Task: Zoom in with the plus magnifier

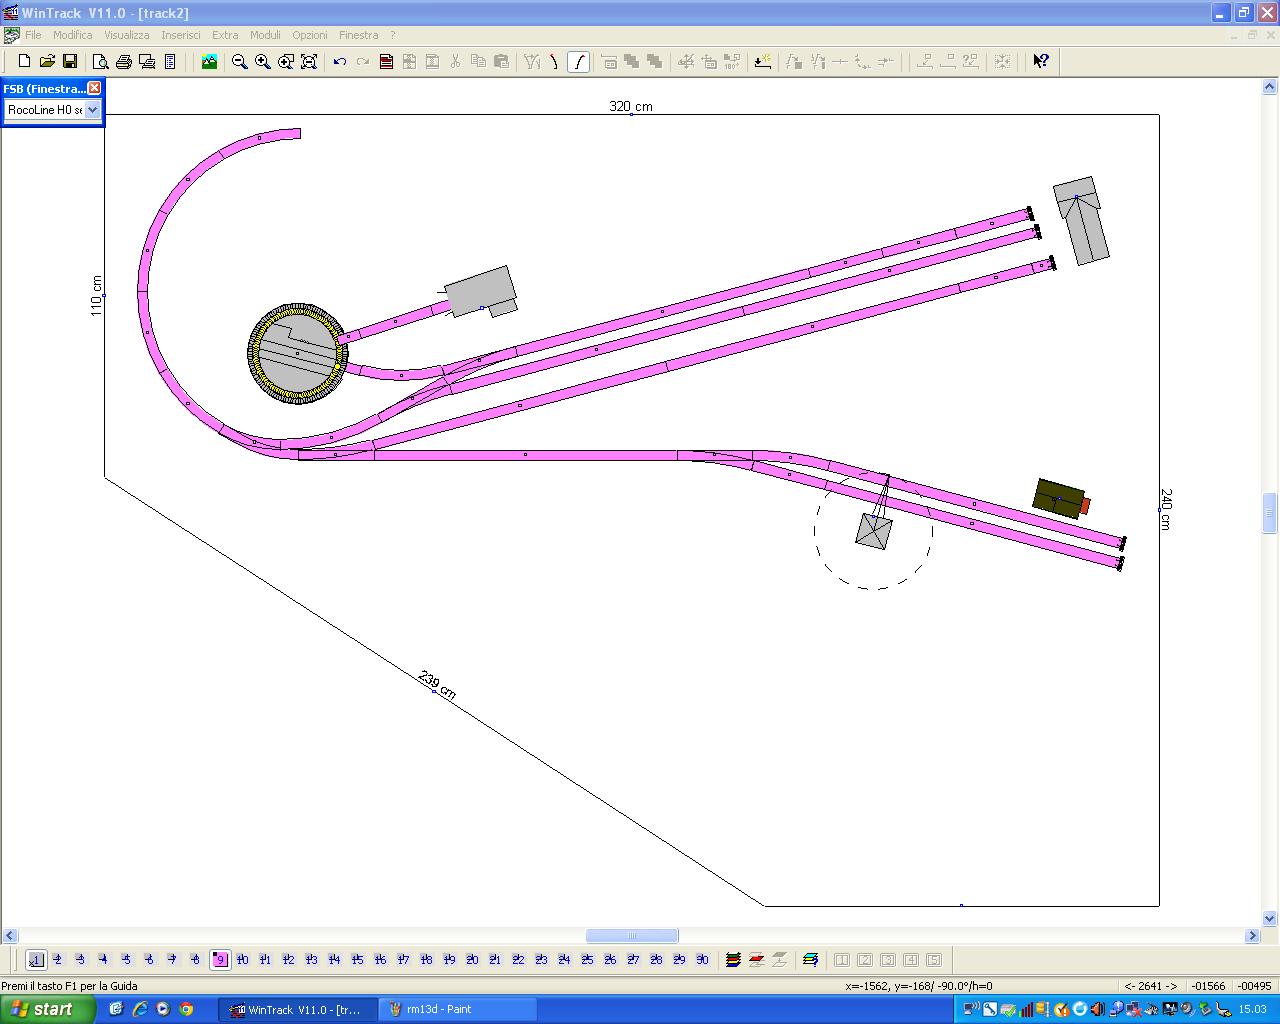Action: click(x=263, y=61)
